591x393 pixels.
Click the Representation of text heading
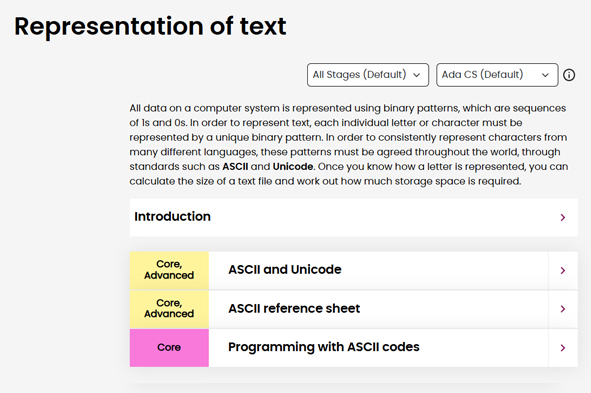pos(150,26)
